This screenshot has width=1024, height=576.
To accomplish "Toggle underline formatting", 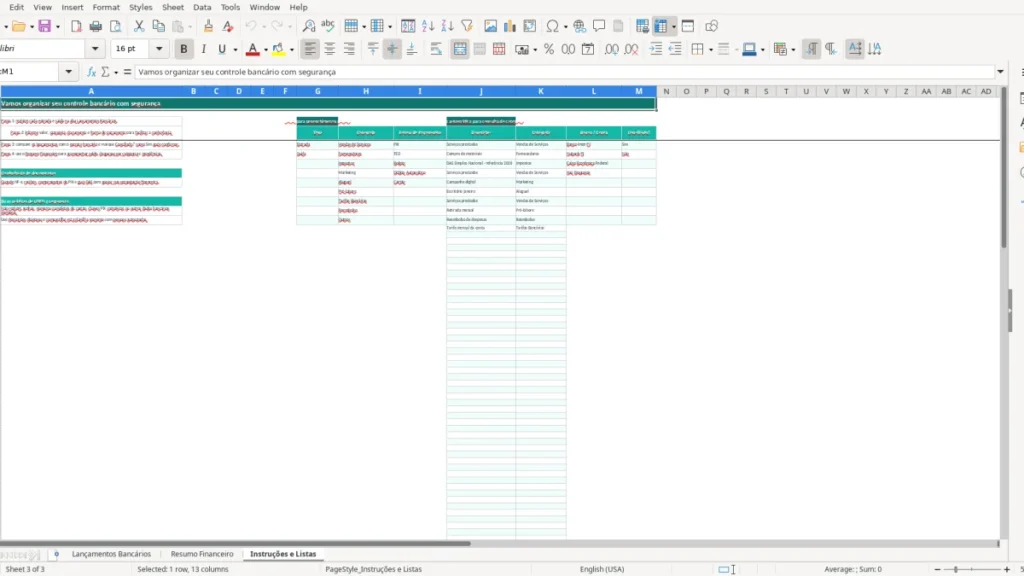I will tap(222, 49).
